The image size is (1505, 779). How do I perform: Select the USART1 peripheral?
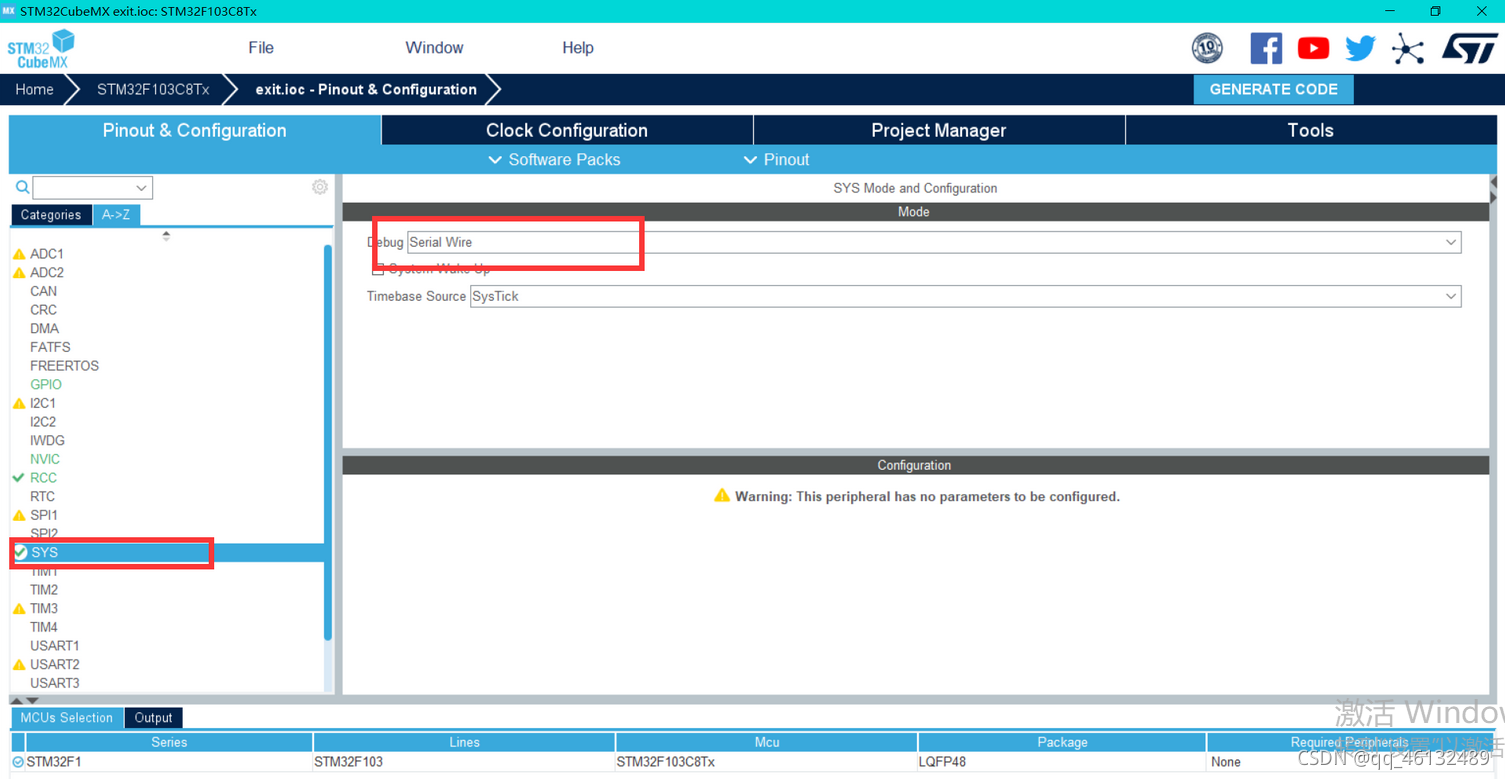point(55,646)
